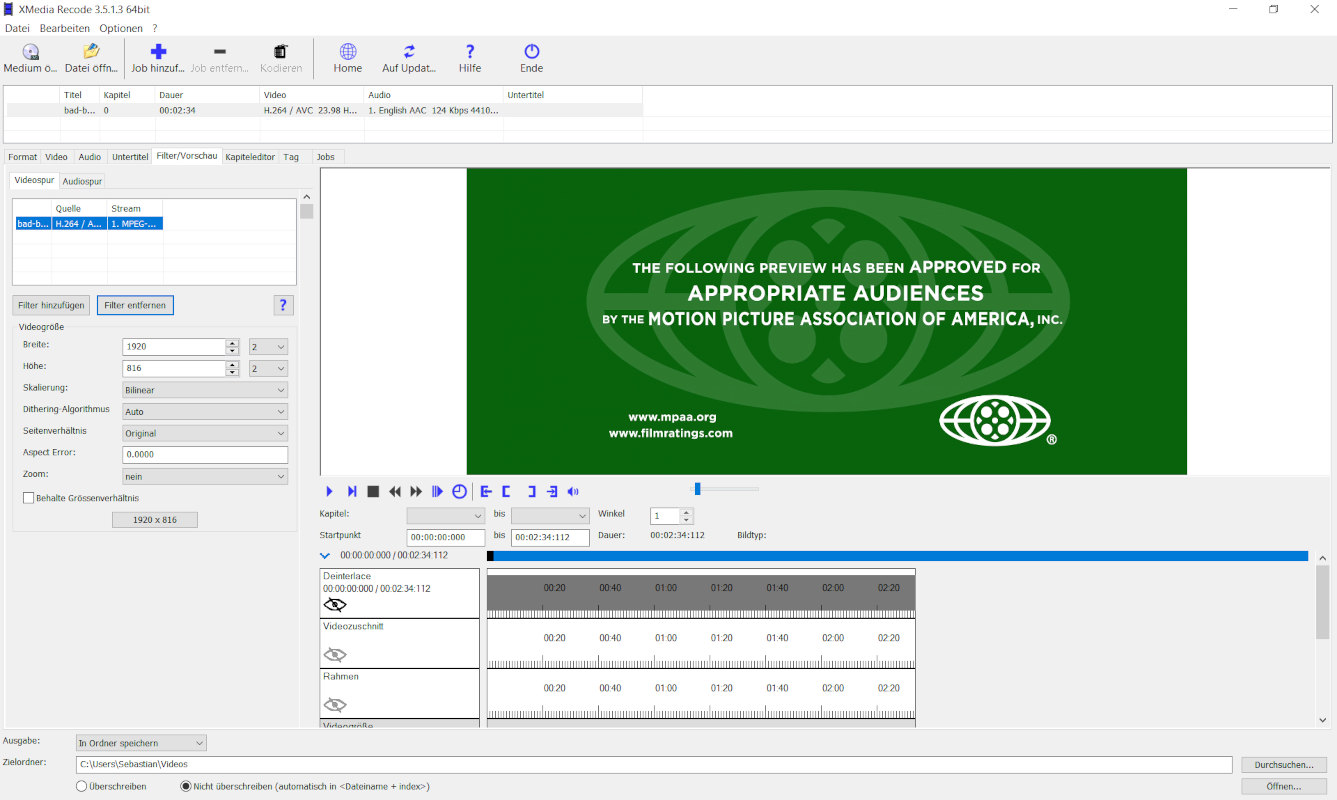Select the Überschreiben radio button

tap(82, 786)
